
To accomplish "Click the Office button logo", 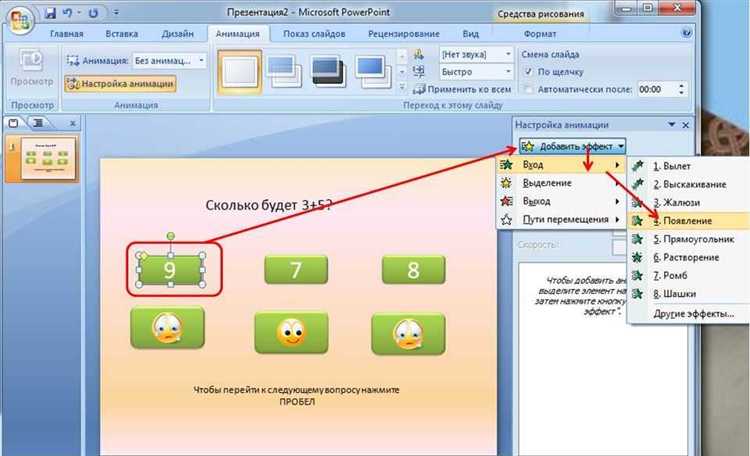I will (x=19, y=20).
